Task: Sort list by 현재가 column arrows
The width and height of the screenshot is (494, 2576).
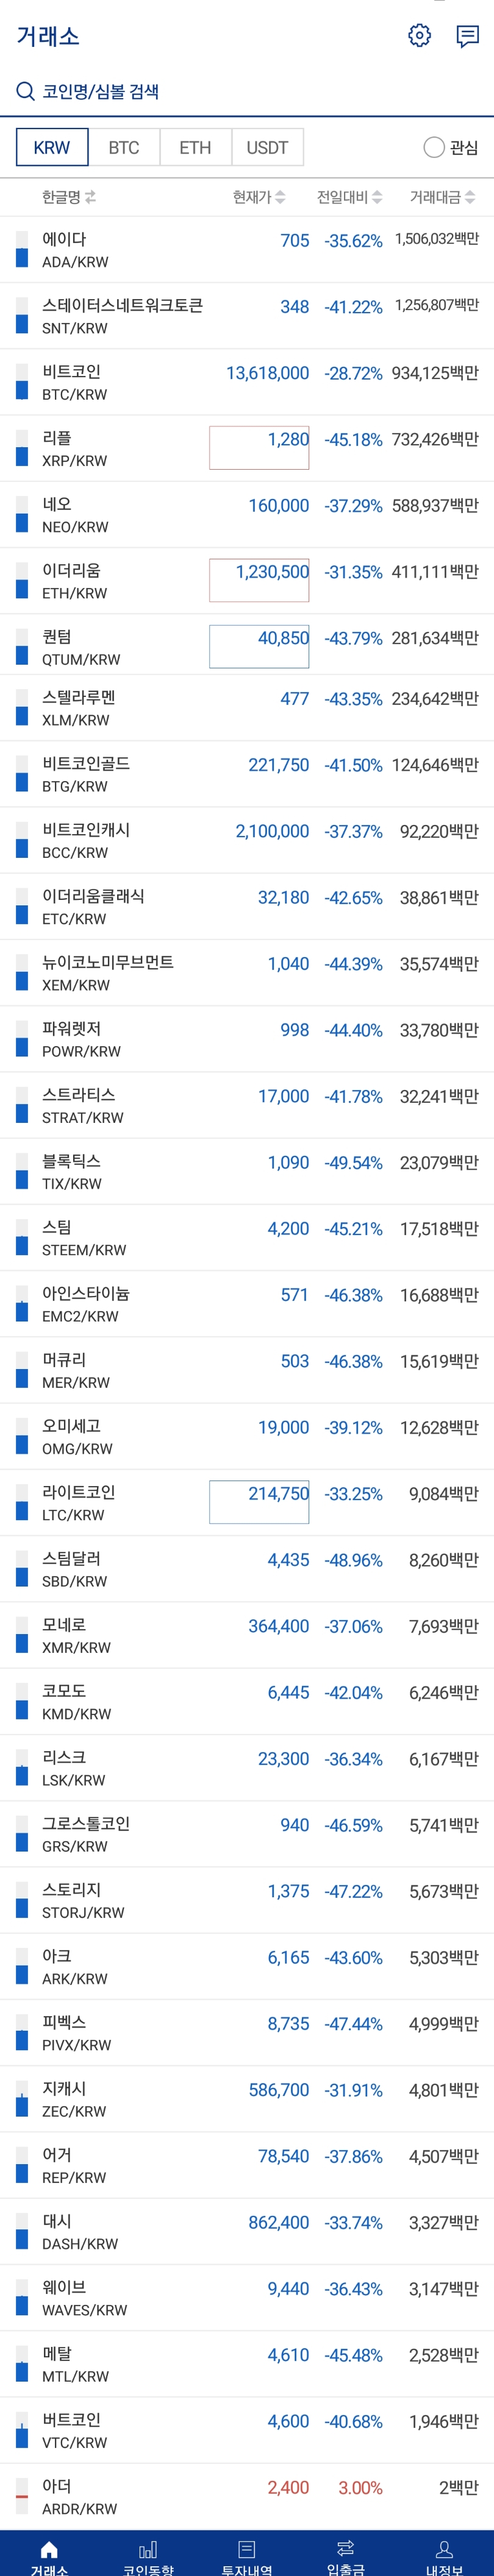Action: pos(281,198)
